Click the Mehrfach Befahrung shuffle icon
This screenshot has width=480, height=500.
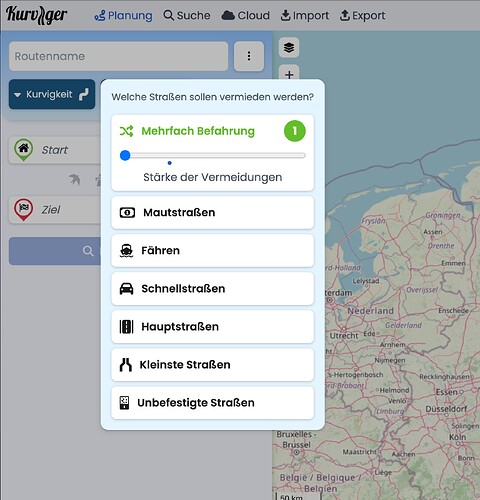[x=126, y=131]
